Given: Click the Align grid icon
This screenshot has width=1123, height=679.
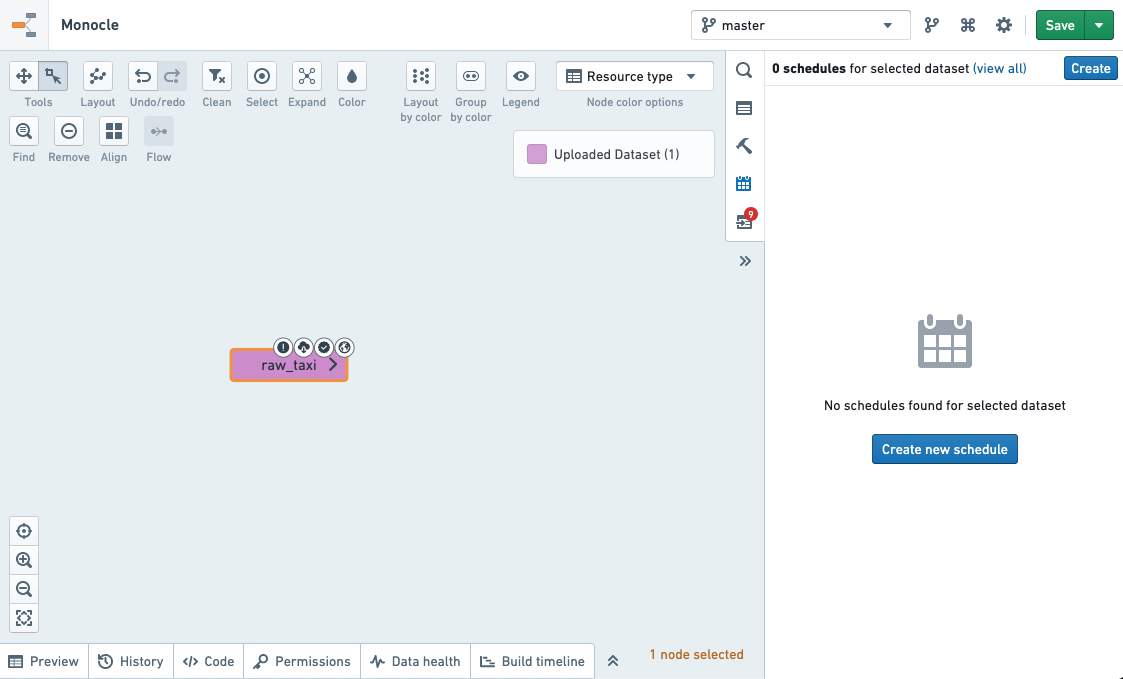Looking at the screenshot, I should pyautogui.click(x=114, y=131).
